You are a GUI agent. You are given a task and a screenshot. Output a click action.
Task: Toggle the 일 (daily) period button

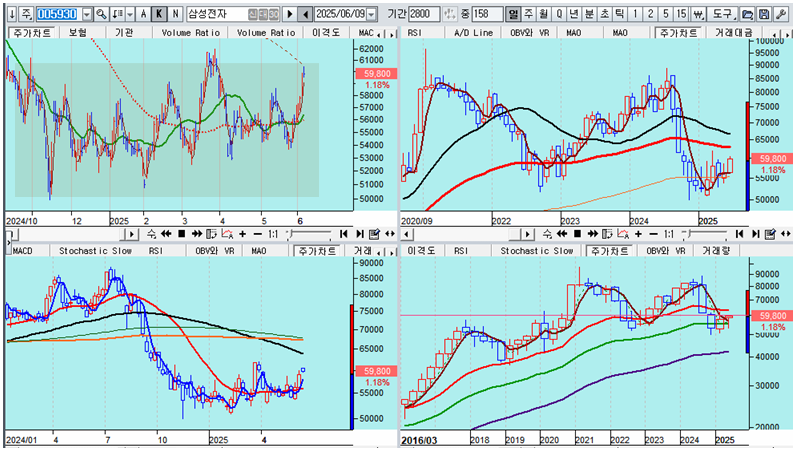click(513, 14)
